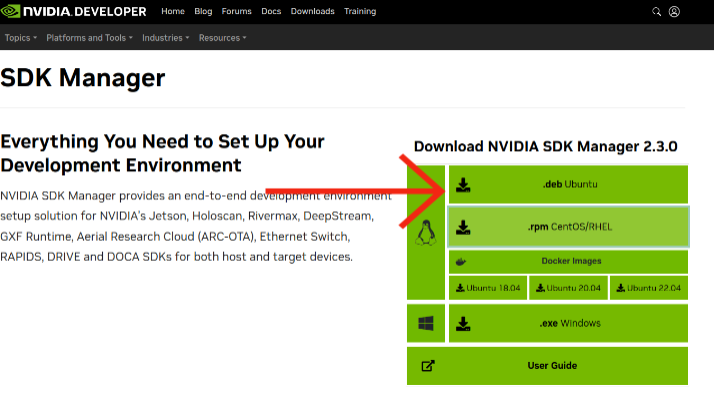This screenshot has width=714, height=394.
Task: Click the NVIDIA Developer logo
Action: (74, 11)
